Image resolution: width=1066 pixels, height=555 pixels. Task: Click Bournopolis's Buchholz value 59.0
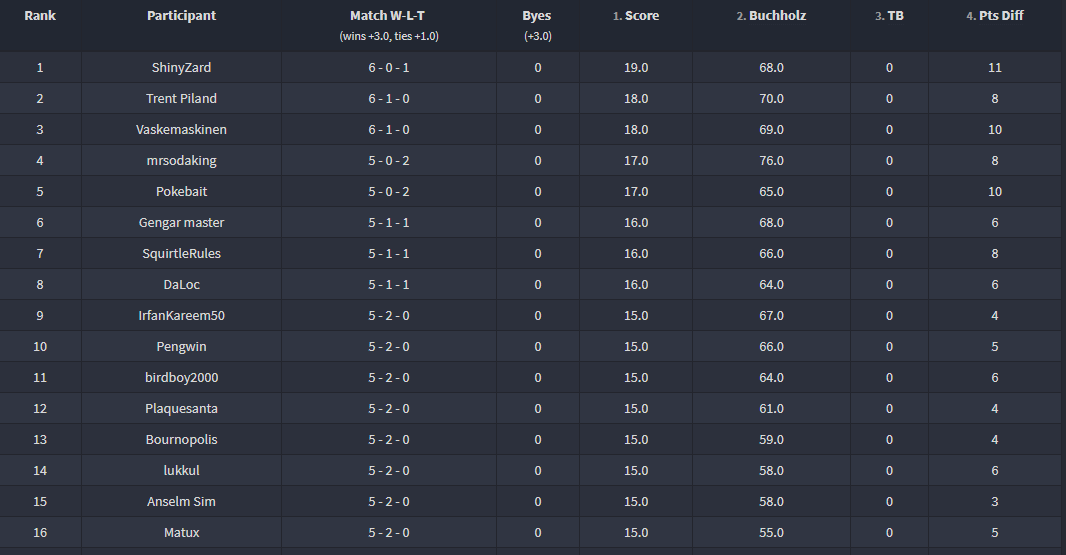pos(771,439)
